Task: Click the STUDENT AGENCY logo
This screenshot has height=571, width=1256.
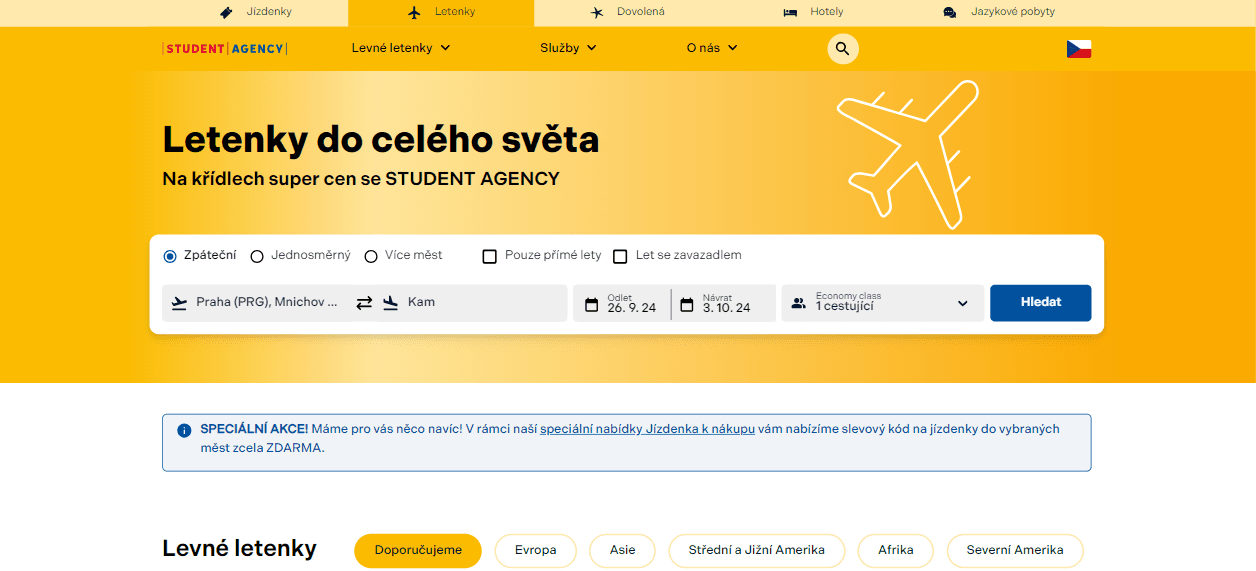Action: coord(225,48)
